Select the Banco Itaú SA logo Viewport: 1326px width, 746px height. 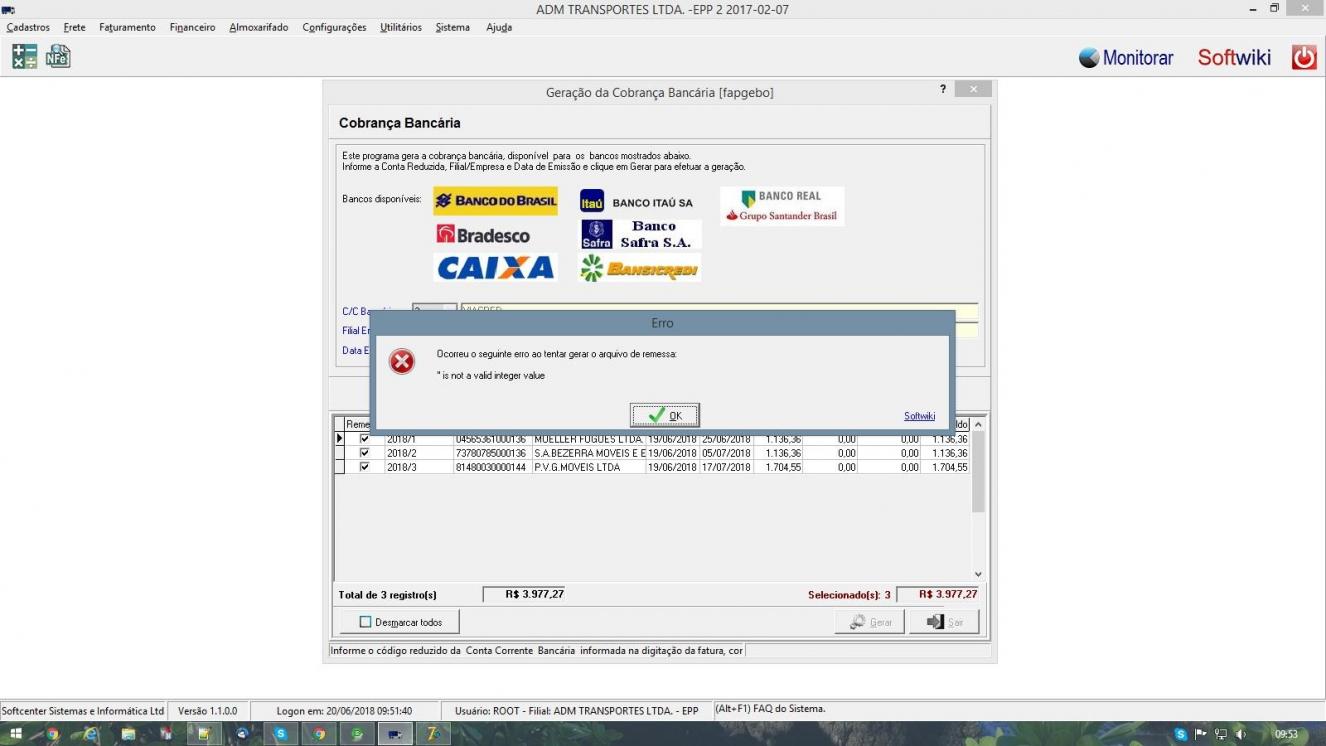637,202
